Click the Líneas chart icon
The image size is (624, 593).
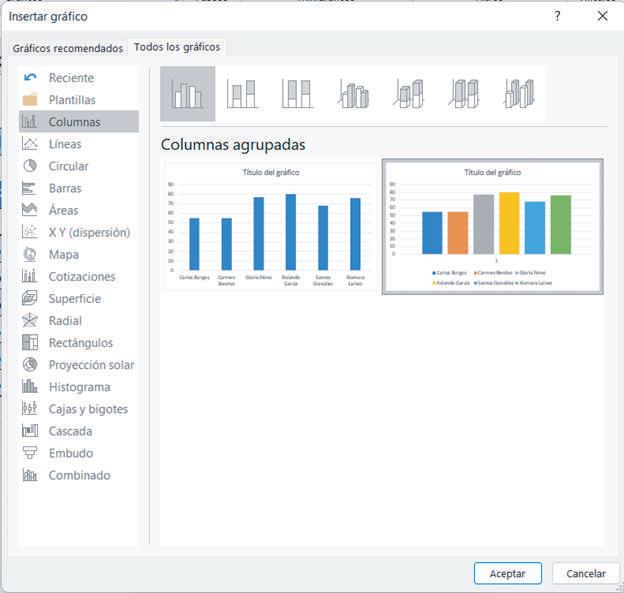click(x=30, y=144)
